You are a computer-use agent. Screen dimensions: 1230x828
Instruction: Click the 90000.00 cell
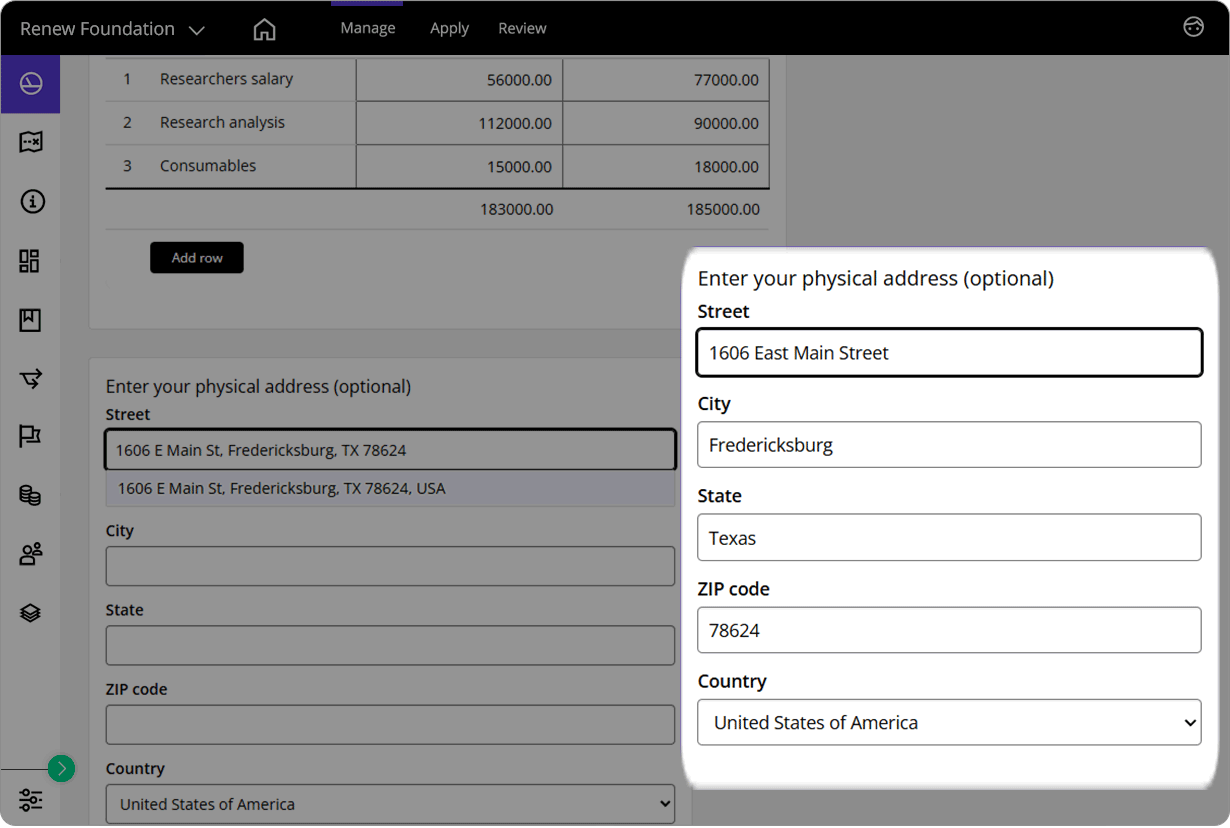point(666,123)
